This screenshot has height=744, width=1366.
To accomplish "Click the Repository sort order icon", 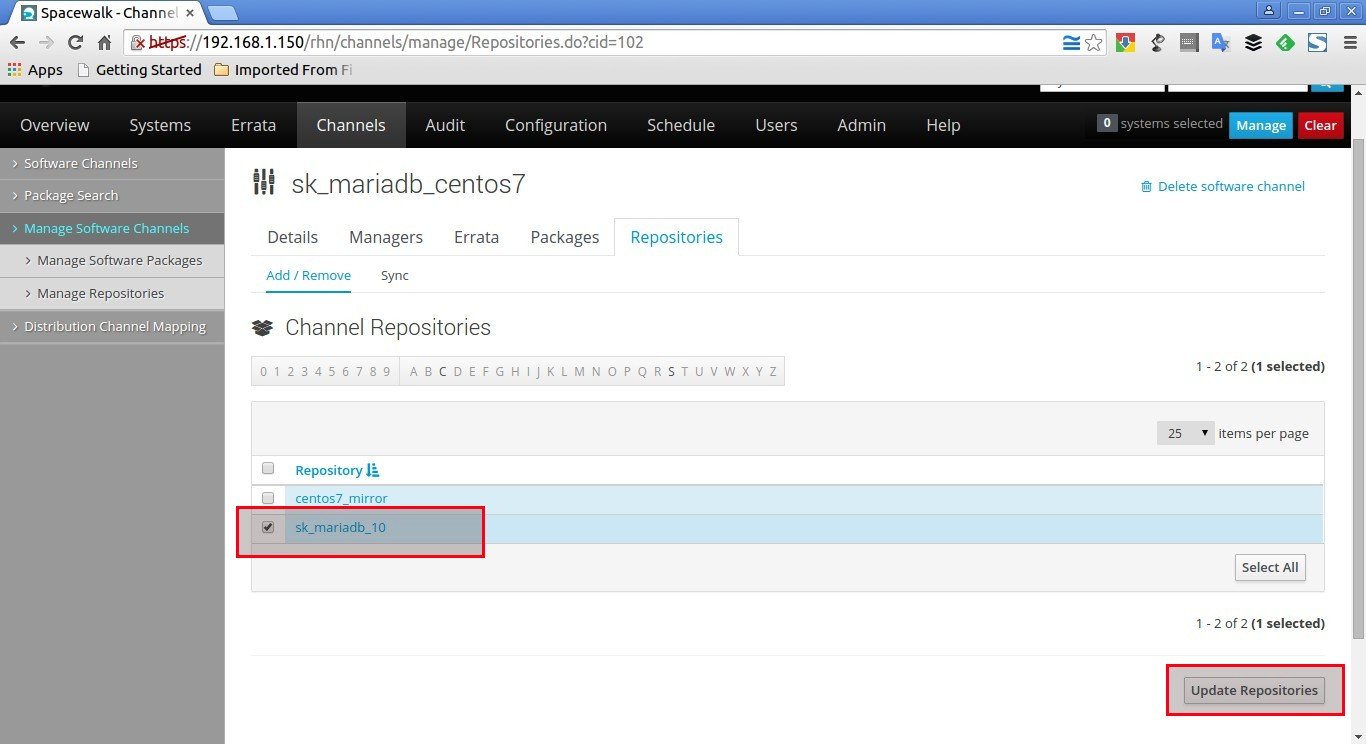I will pyautogui.click(x=373, y=470).
